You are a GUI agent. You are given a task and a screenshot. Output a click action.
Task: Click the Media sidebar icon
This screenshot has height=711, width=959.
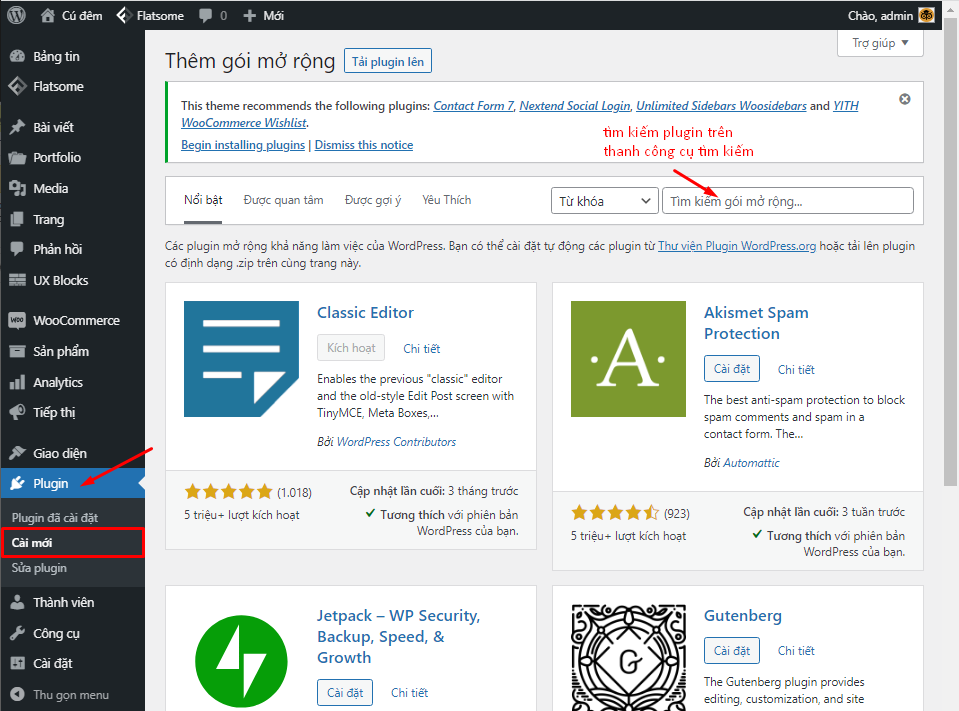[17, 188]
